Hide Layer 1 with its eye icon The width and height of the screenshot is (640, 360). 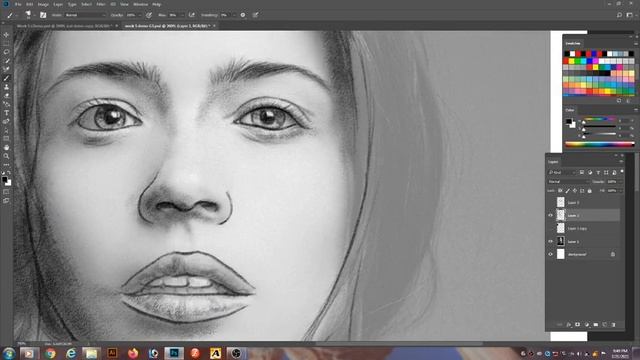[550, 241]
